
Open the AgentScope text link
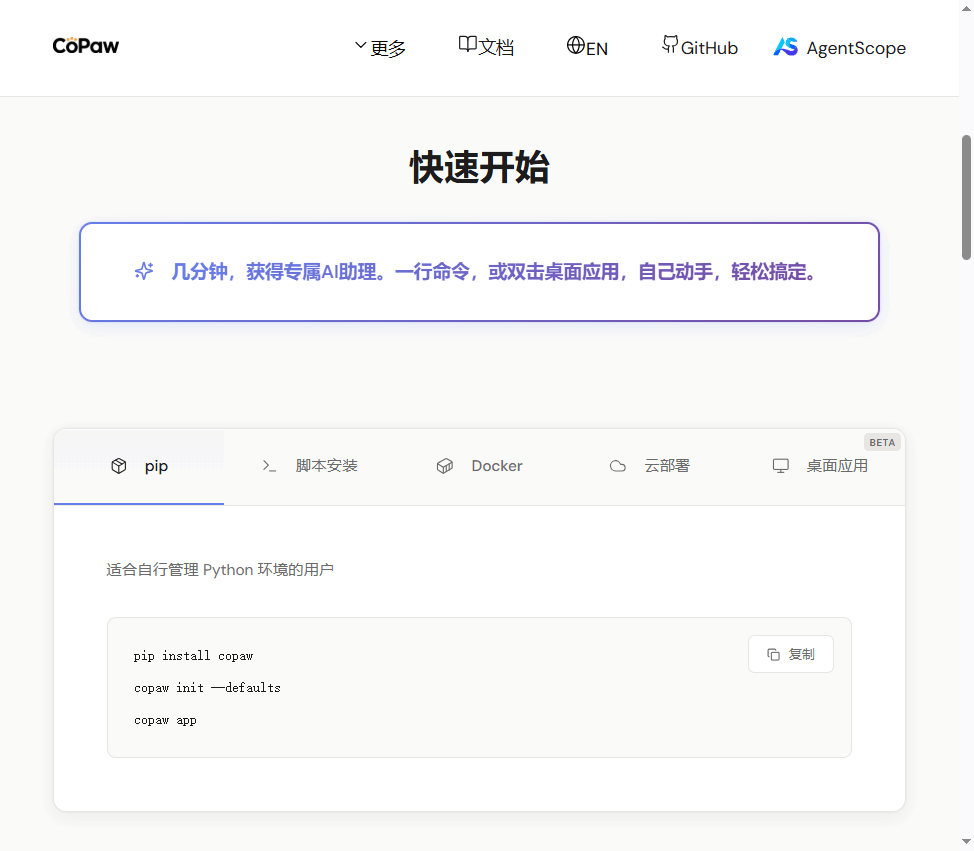(x=856, y=48)
